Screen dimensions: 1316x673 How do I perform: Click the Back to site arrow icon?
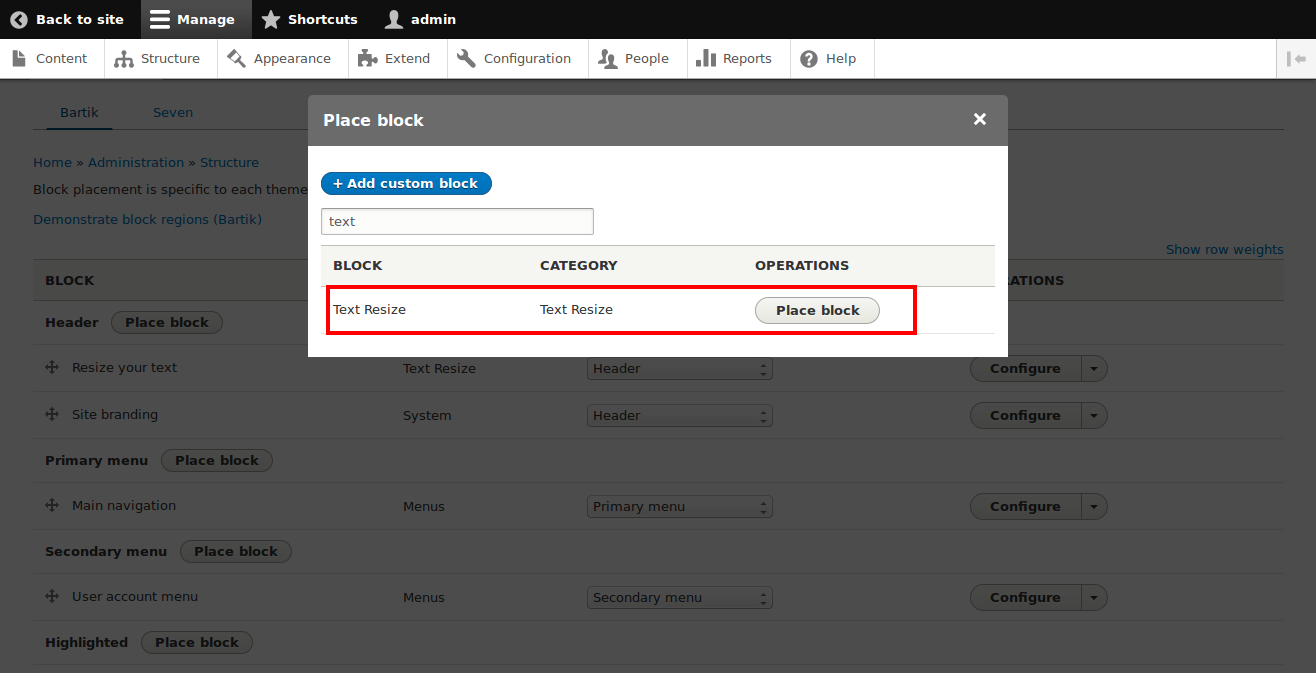(19, 20)
